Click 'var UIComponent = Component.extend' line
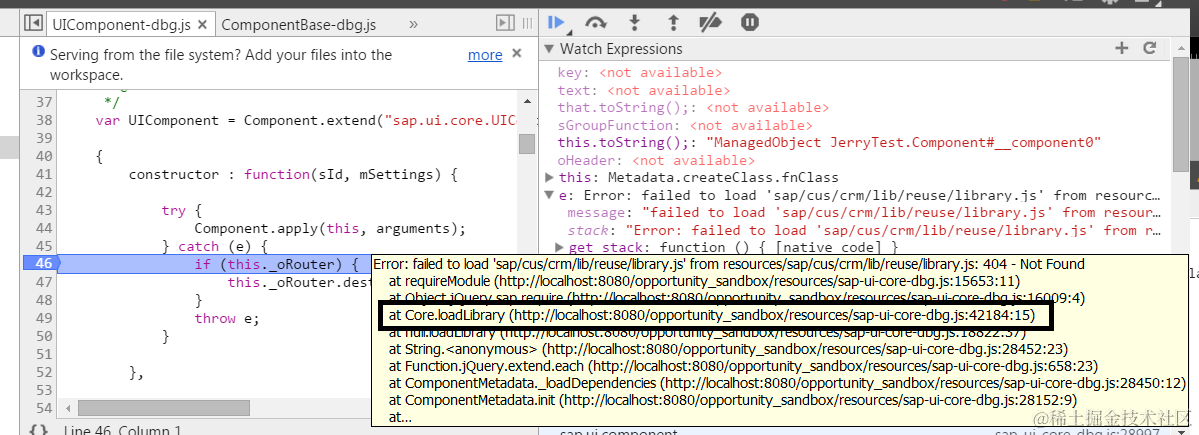 pos(304,120)
